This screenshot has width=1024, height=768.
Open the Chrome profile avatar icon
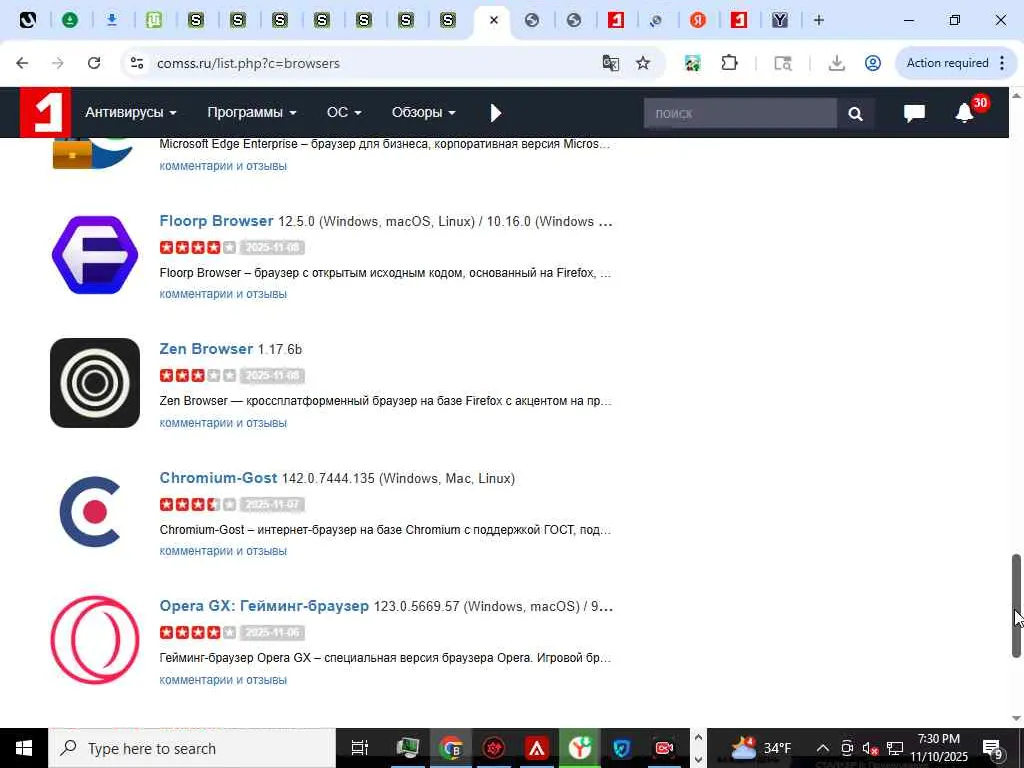[872, 63]
